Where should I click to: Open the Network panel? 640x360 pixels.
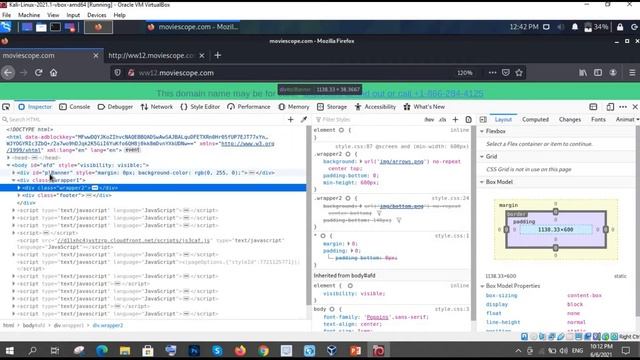(157, 107)
